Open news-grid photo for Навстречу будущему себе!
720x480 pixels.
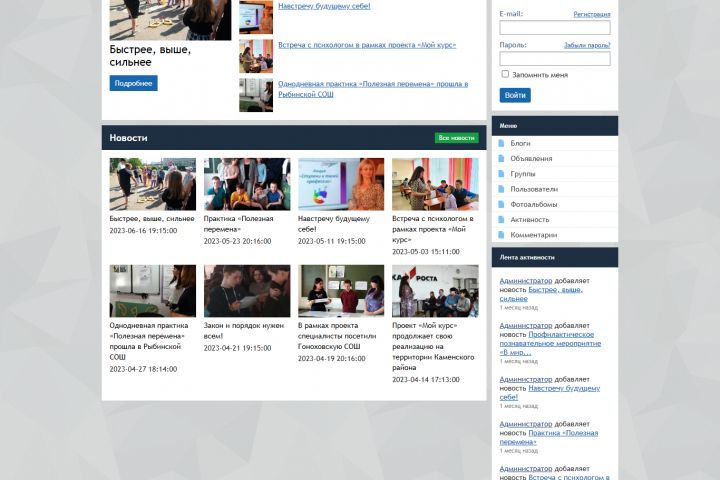pos(341,184)
